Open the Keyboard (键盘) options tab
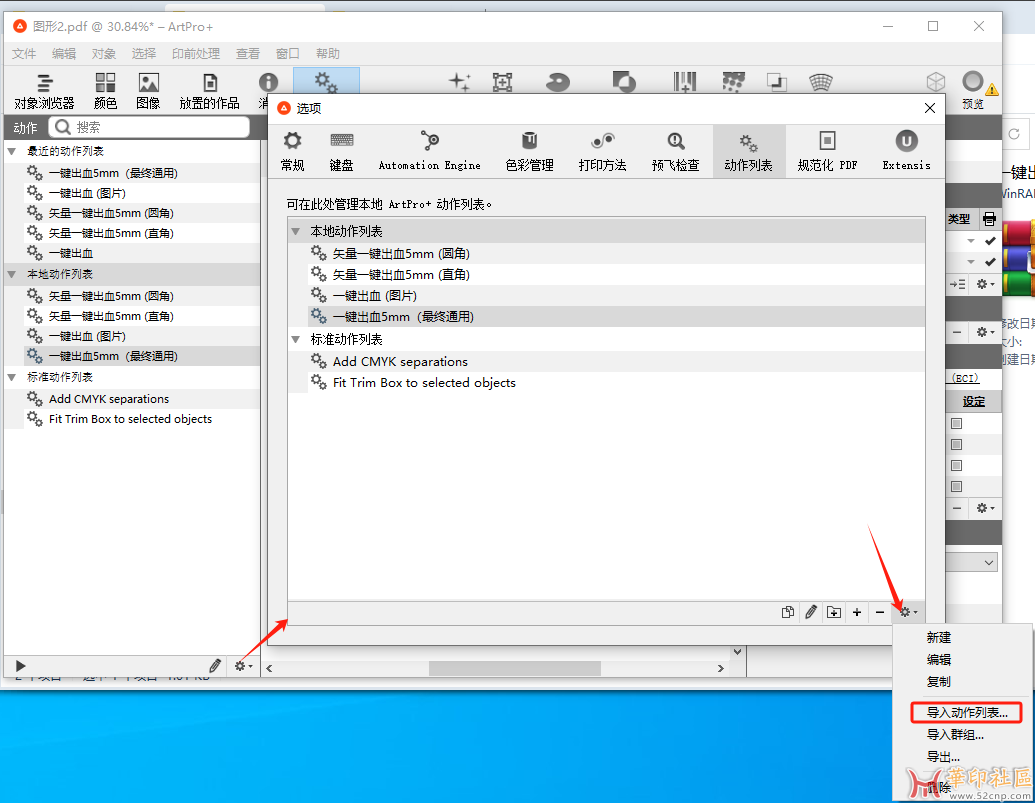This screenshot has width=1035, height=803. tap(341, 152)
